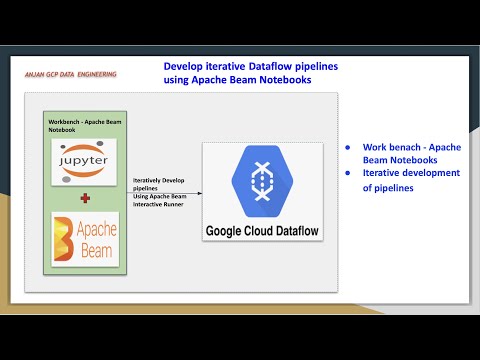Viewport: 480px width, 360px height.
Task: Click the Google Cloud Dataflow hexagon icon
Action: tap(262, 181)
